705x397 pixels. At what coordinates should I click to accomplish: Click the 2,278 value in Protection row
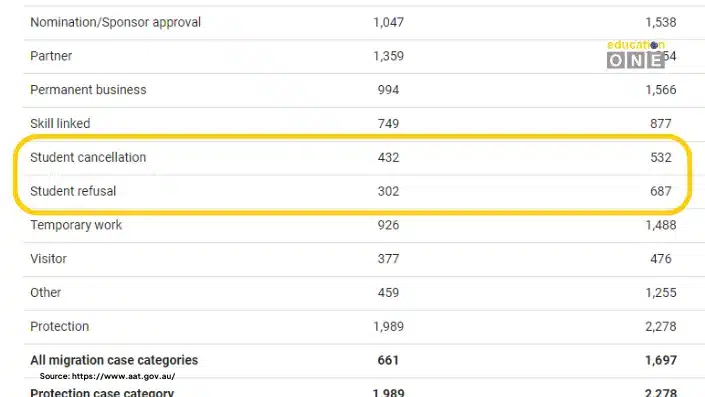click(660, 326)
